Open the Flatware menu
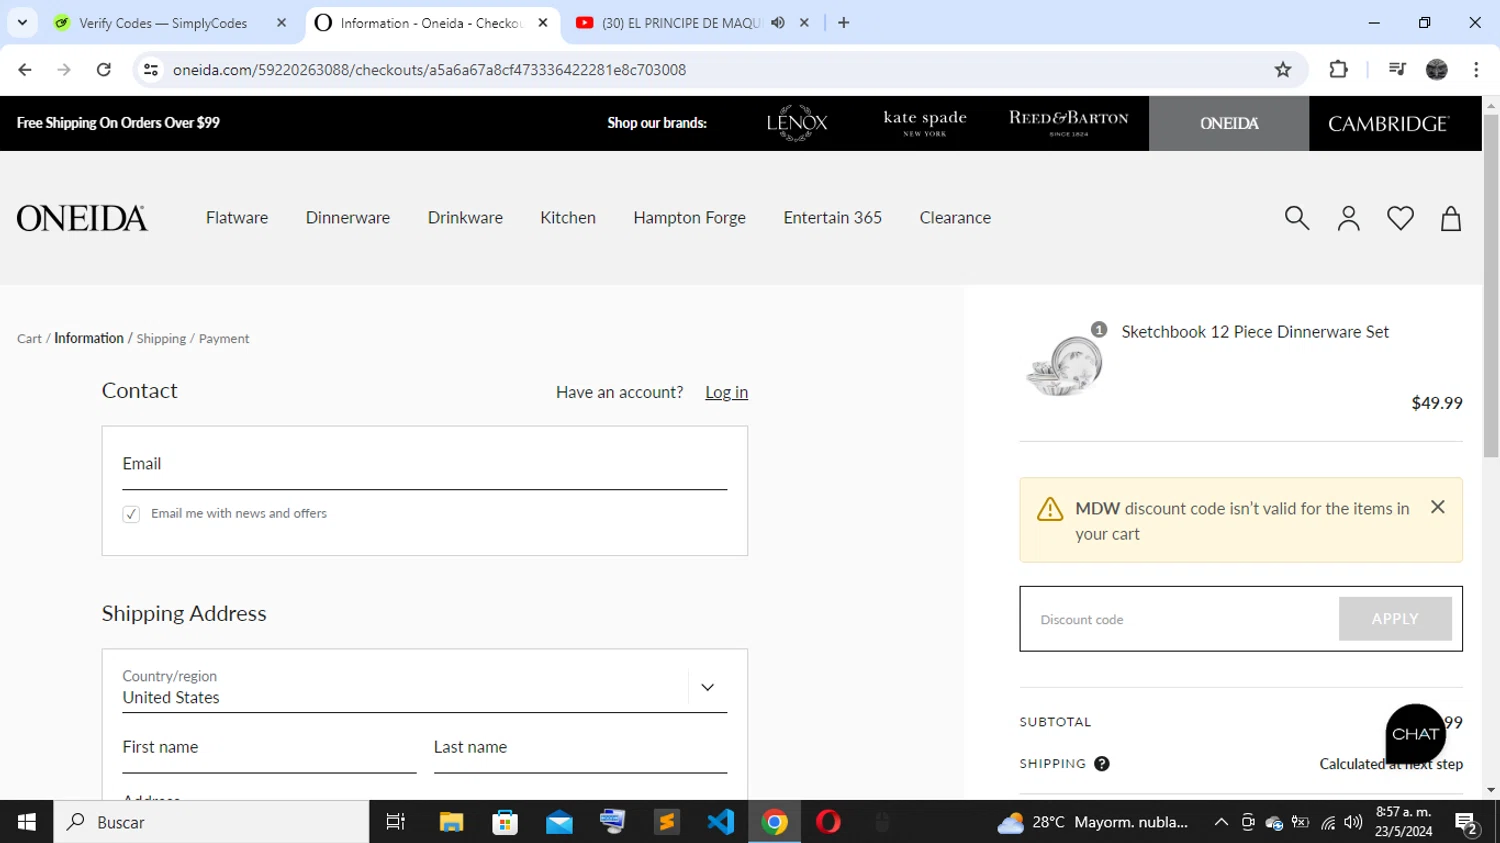Viewport: 1500px width, 843px height. (237, 217)
